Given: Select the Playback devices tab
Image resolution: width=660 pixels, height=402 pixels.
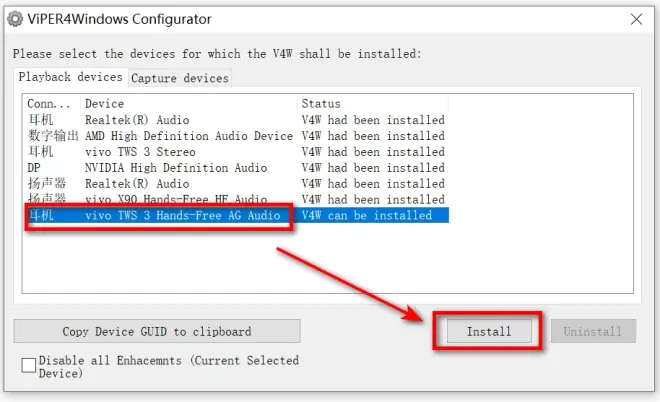Looking at the screenshot, I should click(x=70, y=77).
